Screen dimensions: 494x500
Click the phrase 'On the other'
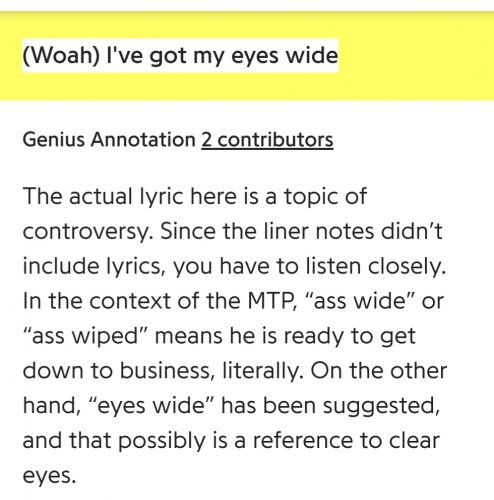click(379, 370)
